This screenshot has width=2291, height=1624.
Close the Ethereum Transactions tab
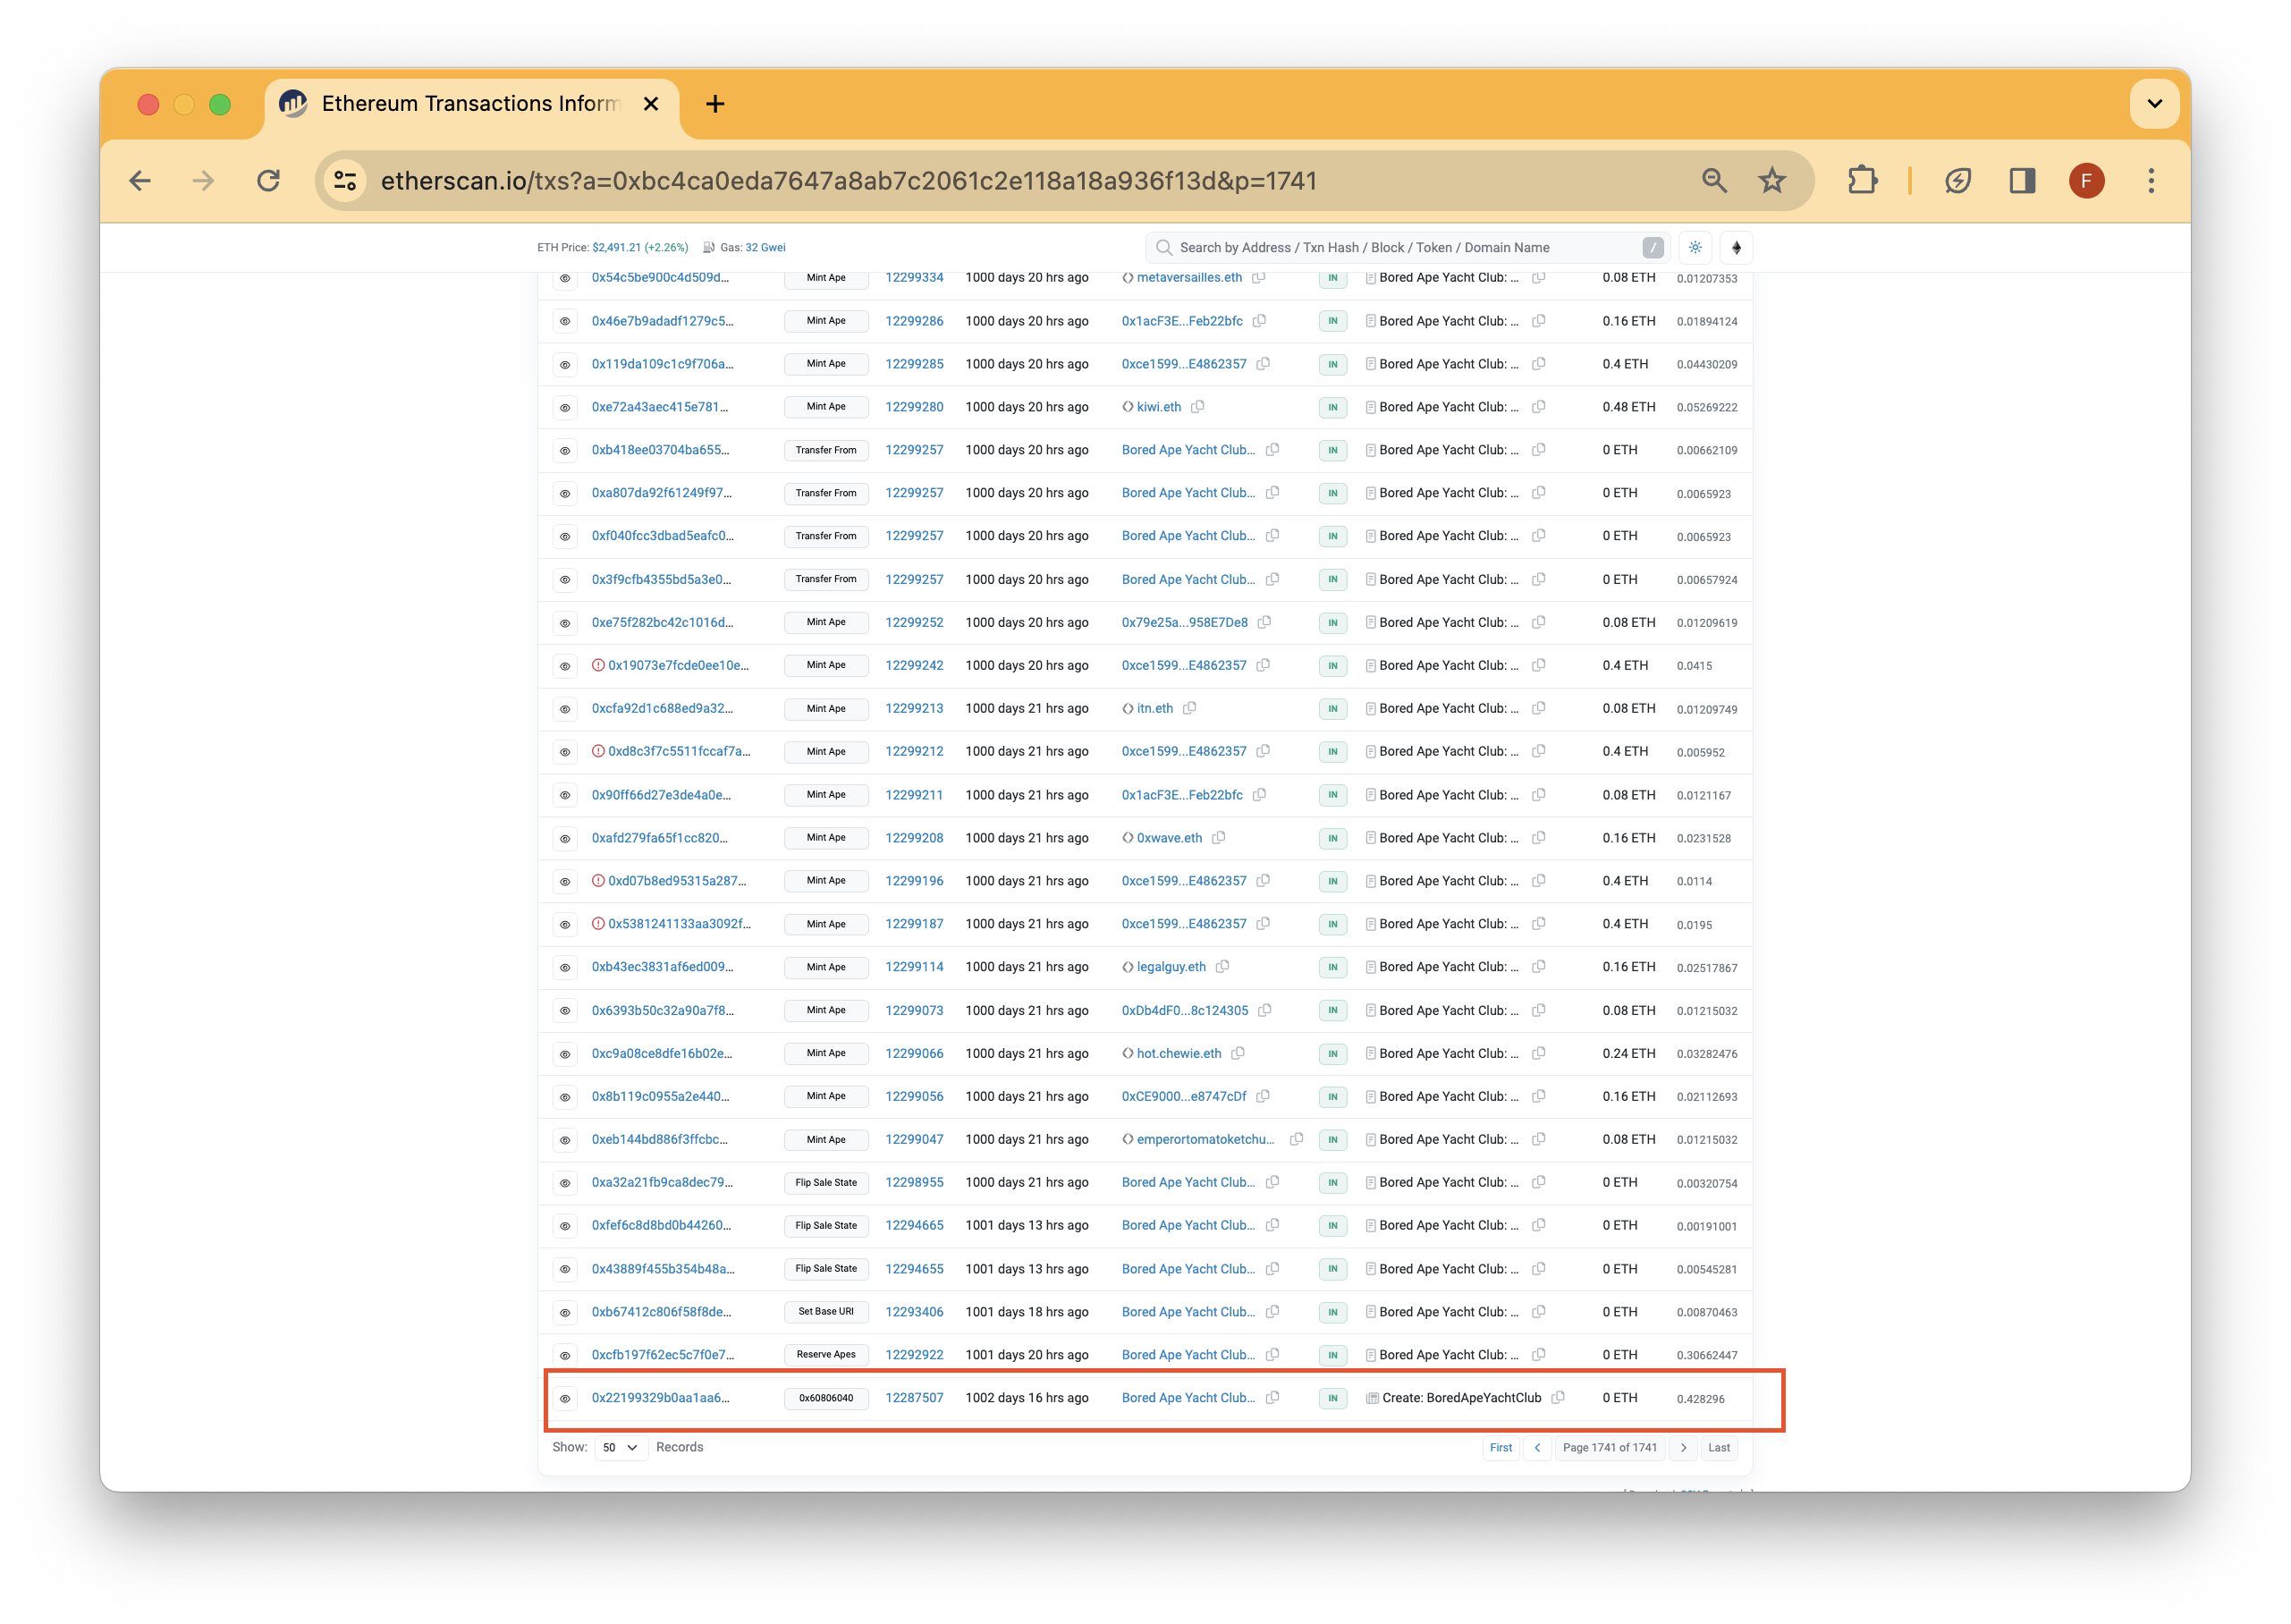(x=651, y=104)
